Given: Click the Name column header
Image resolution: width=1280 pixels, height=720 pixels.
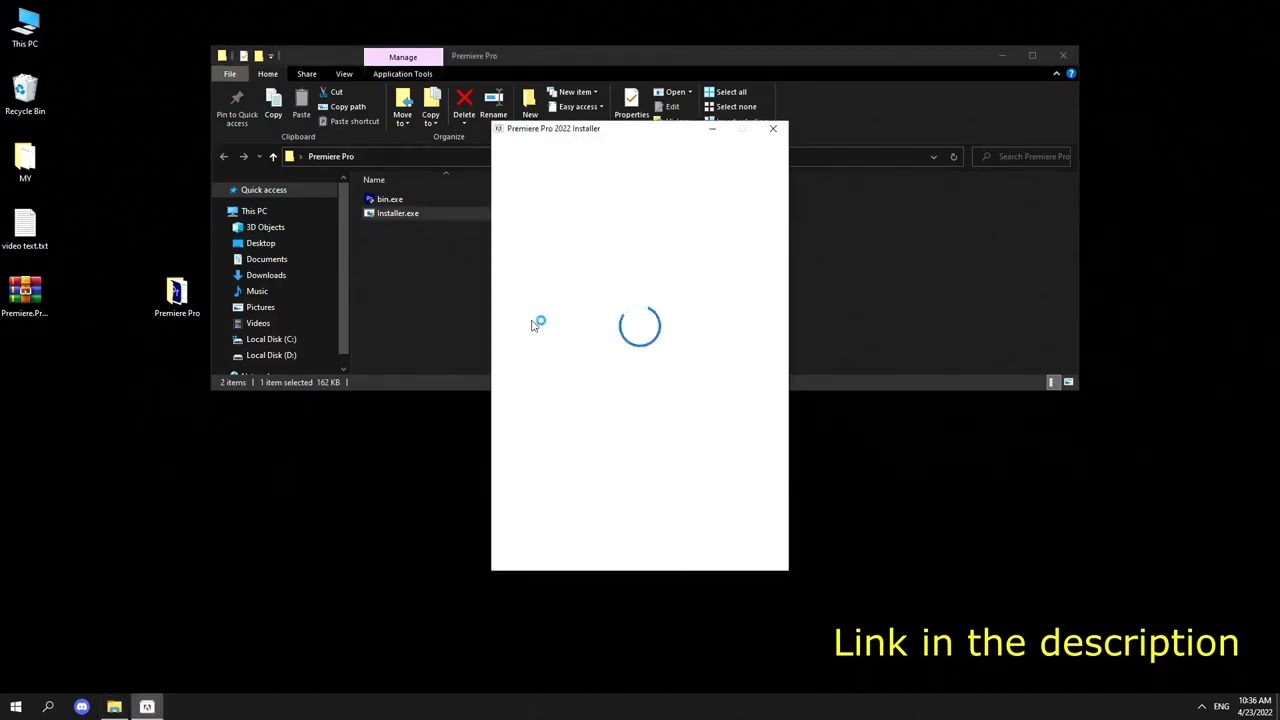Looking at the screenshot, I should (374, 180).
